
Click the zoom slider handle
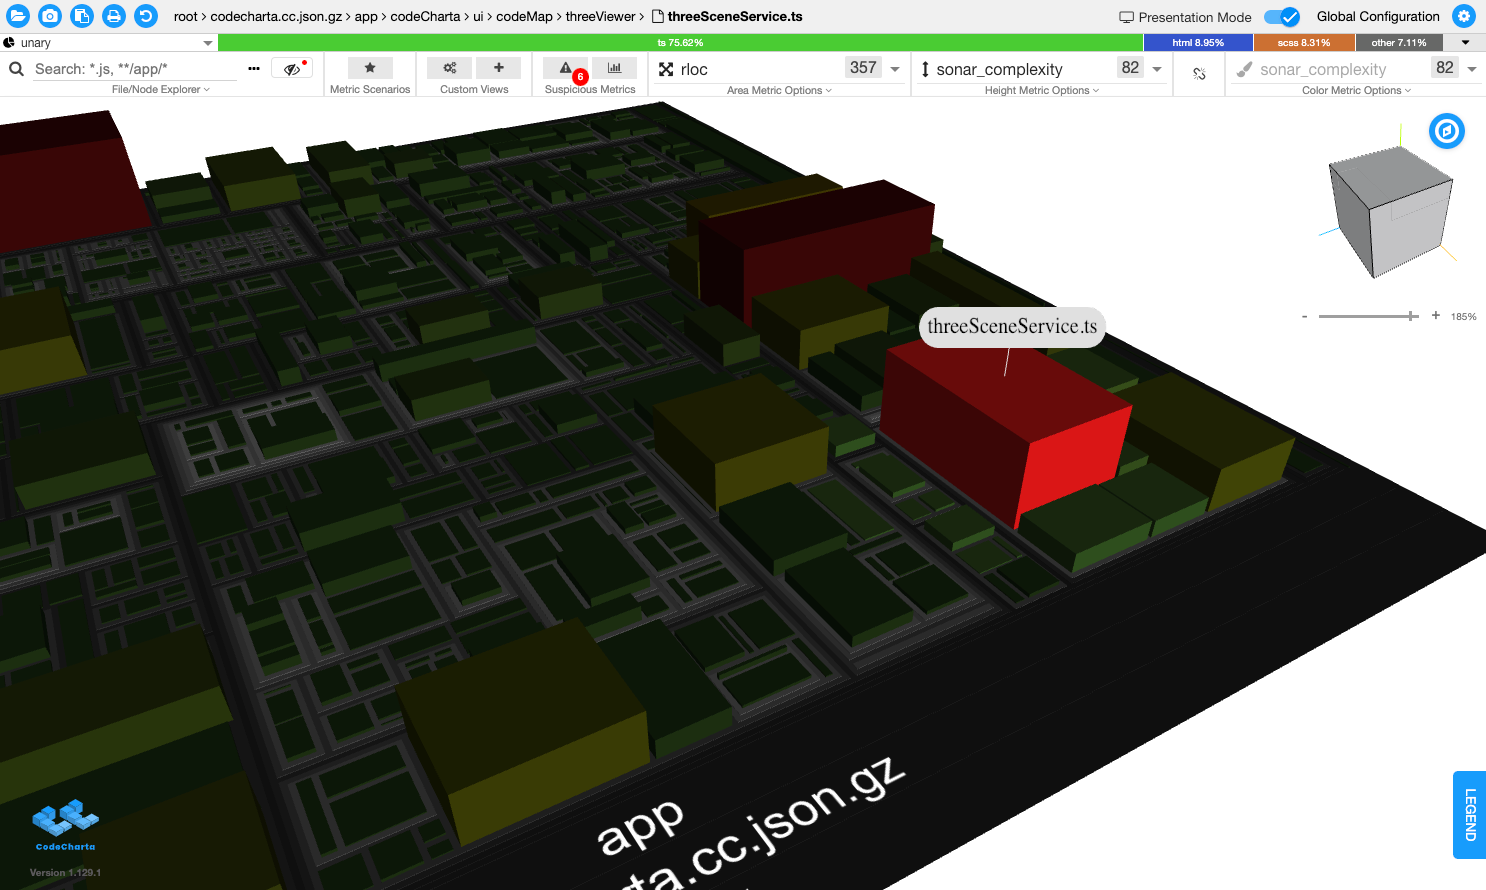(1411, 316)
